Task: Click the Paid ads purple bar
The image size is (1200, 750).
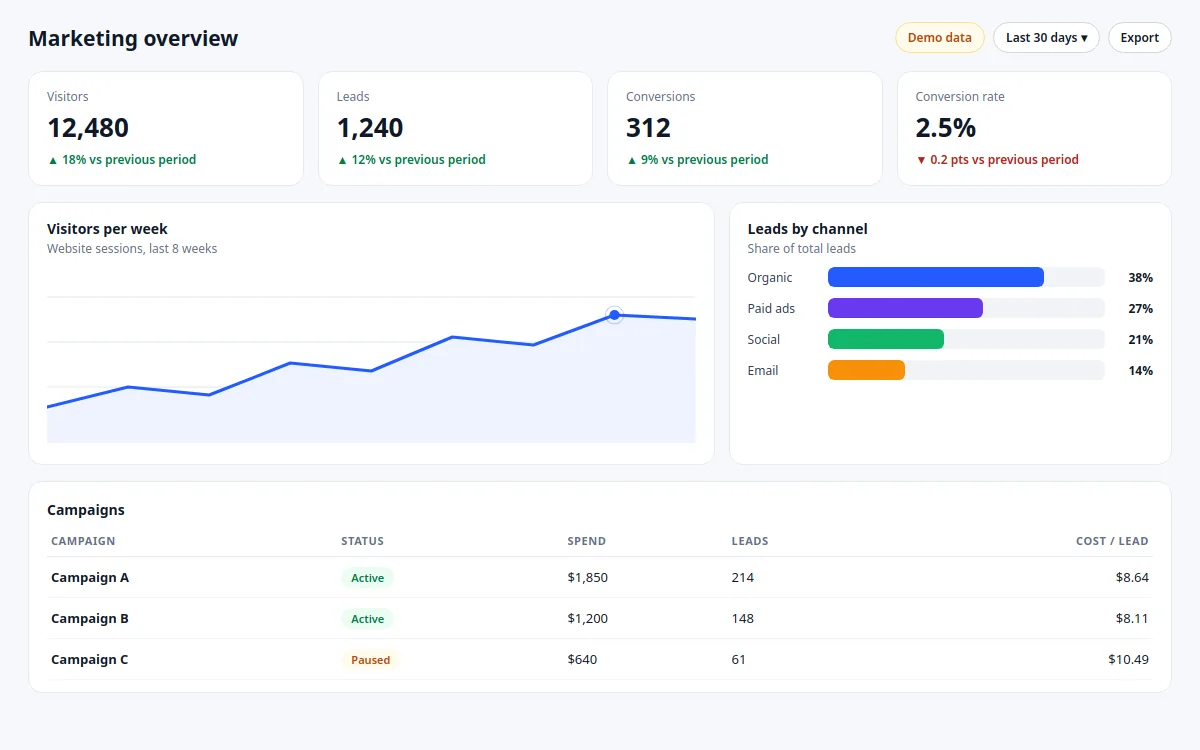Action: 905,308
